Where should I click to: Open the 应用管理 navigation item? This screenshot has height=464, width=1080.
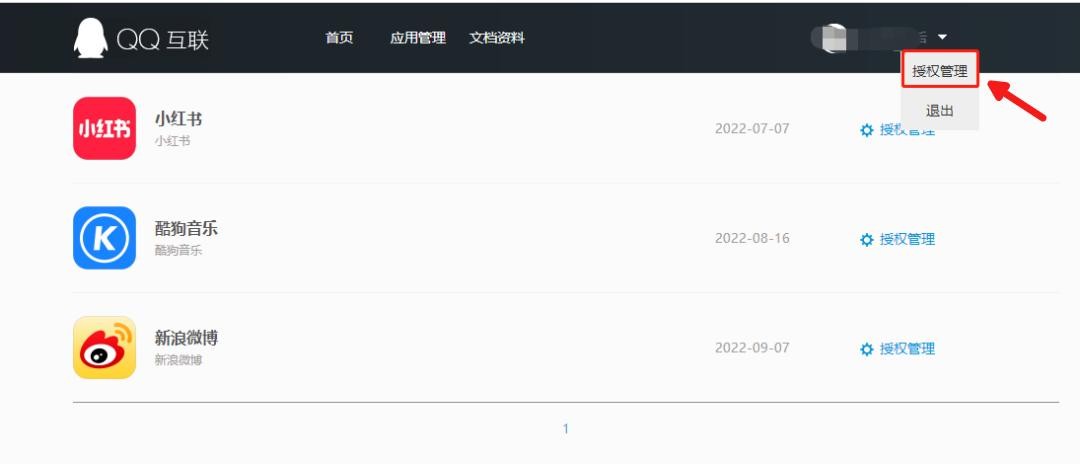click(417, 38)
